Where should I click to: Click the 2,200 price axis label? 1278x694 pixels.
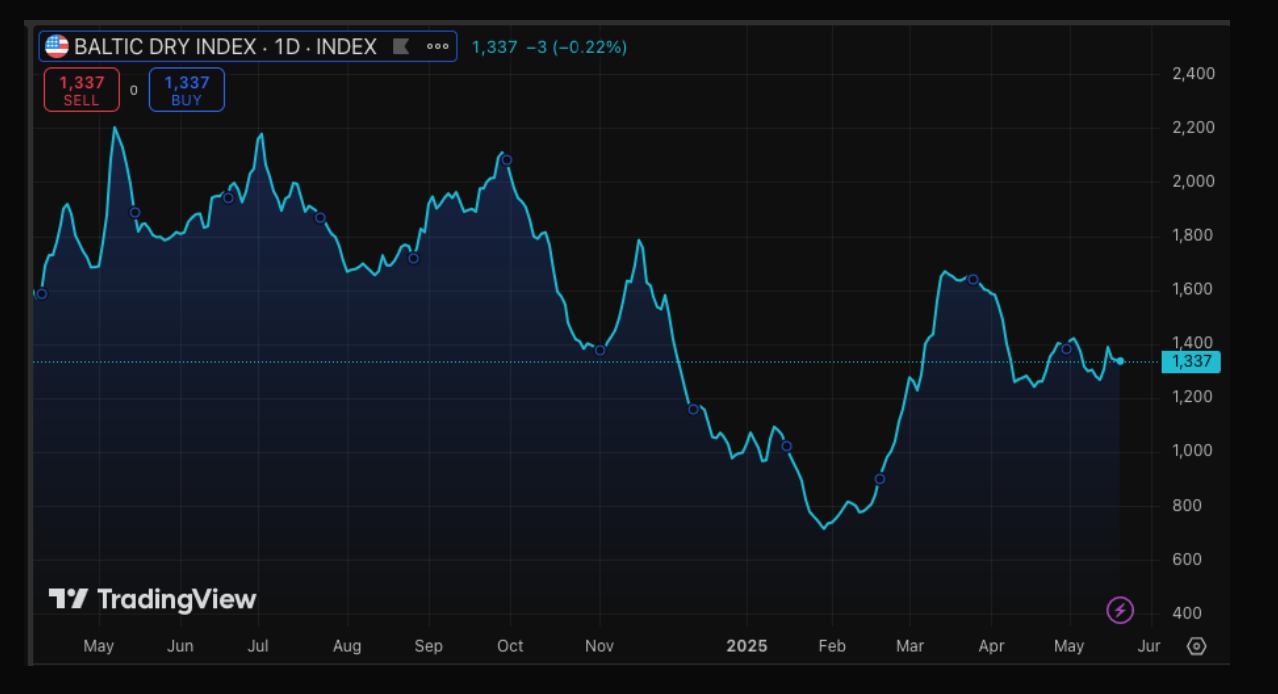click(x=1192, y=128)
